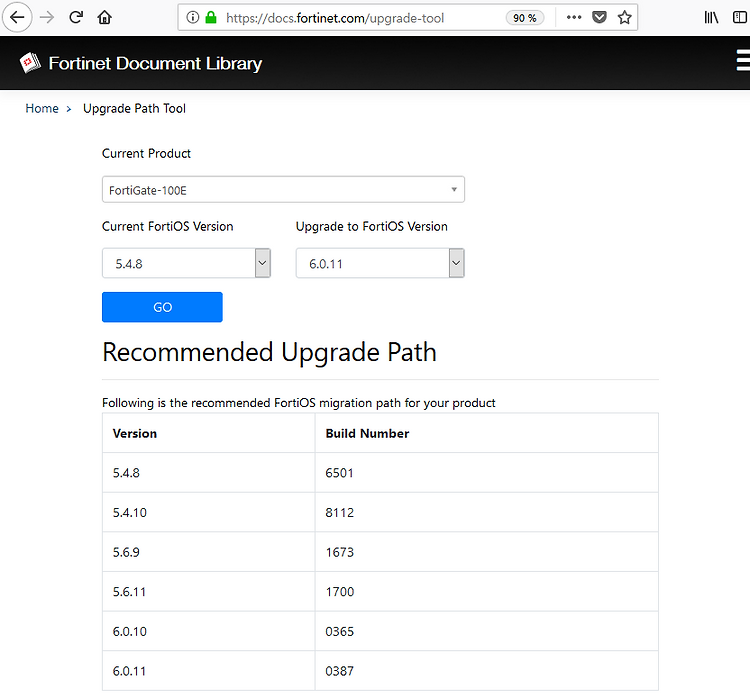
Task: Click the green padlock security icon
Action: pos(210,18)
